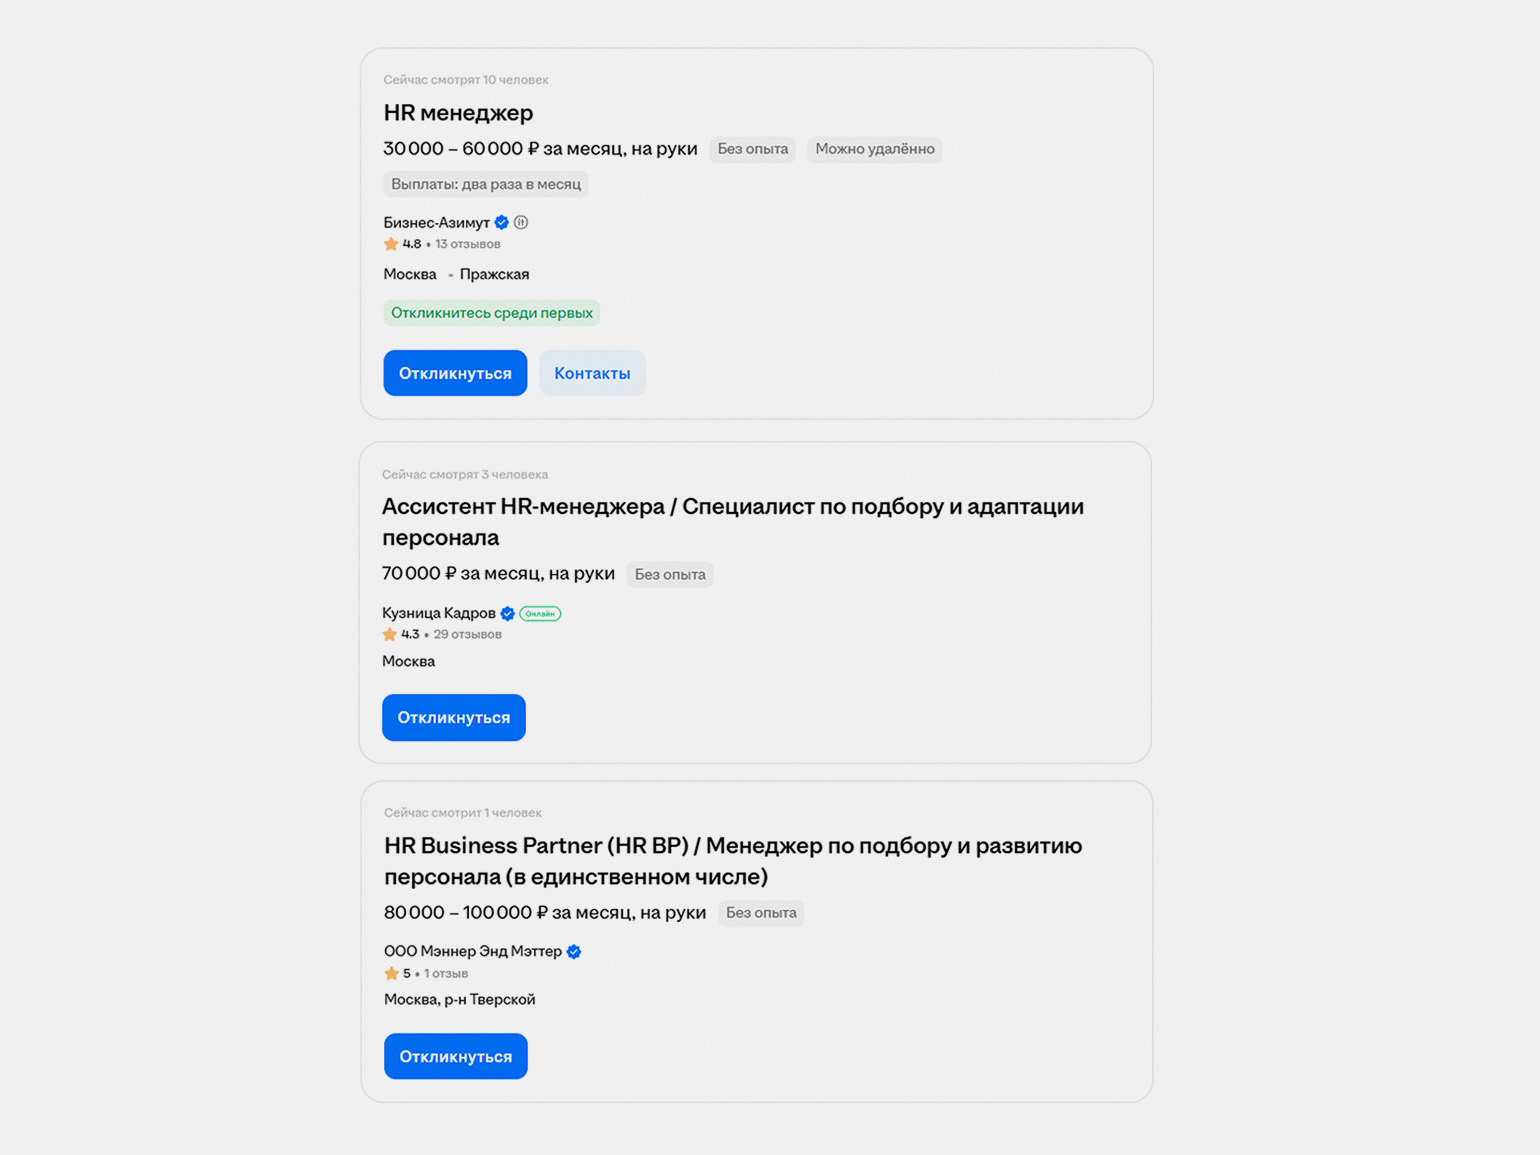
Task: Open HR Business Partner vacancy title link
Action: point(733,860)
